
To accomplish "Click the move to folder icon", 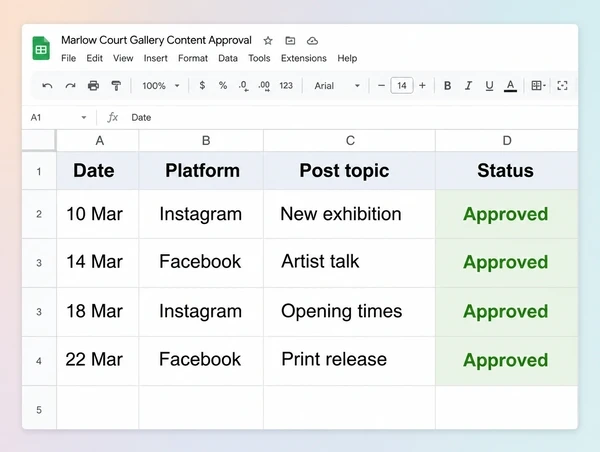I will pos(290,40).
